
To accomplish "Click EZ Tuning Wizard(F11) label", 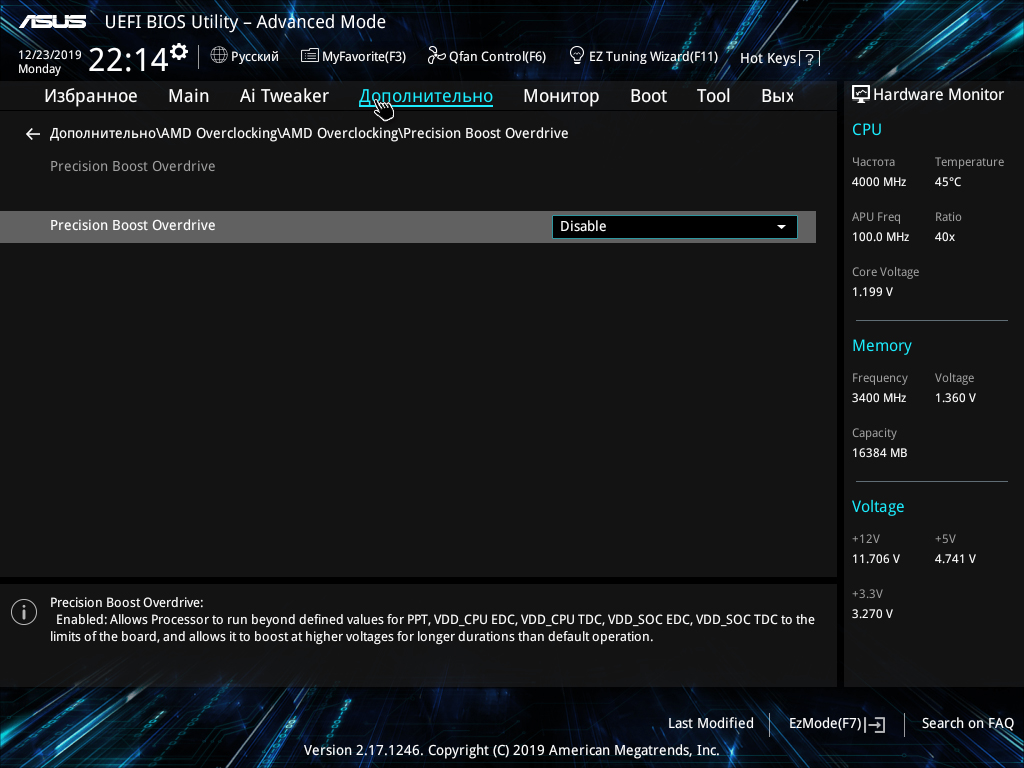I will tap(653, 57).
